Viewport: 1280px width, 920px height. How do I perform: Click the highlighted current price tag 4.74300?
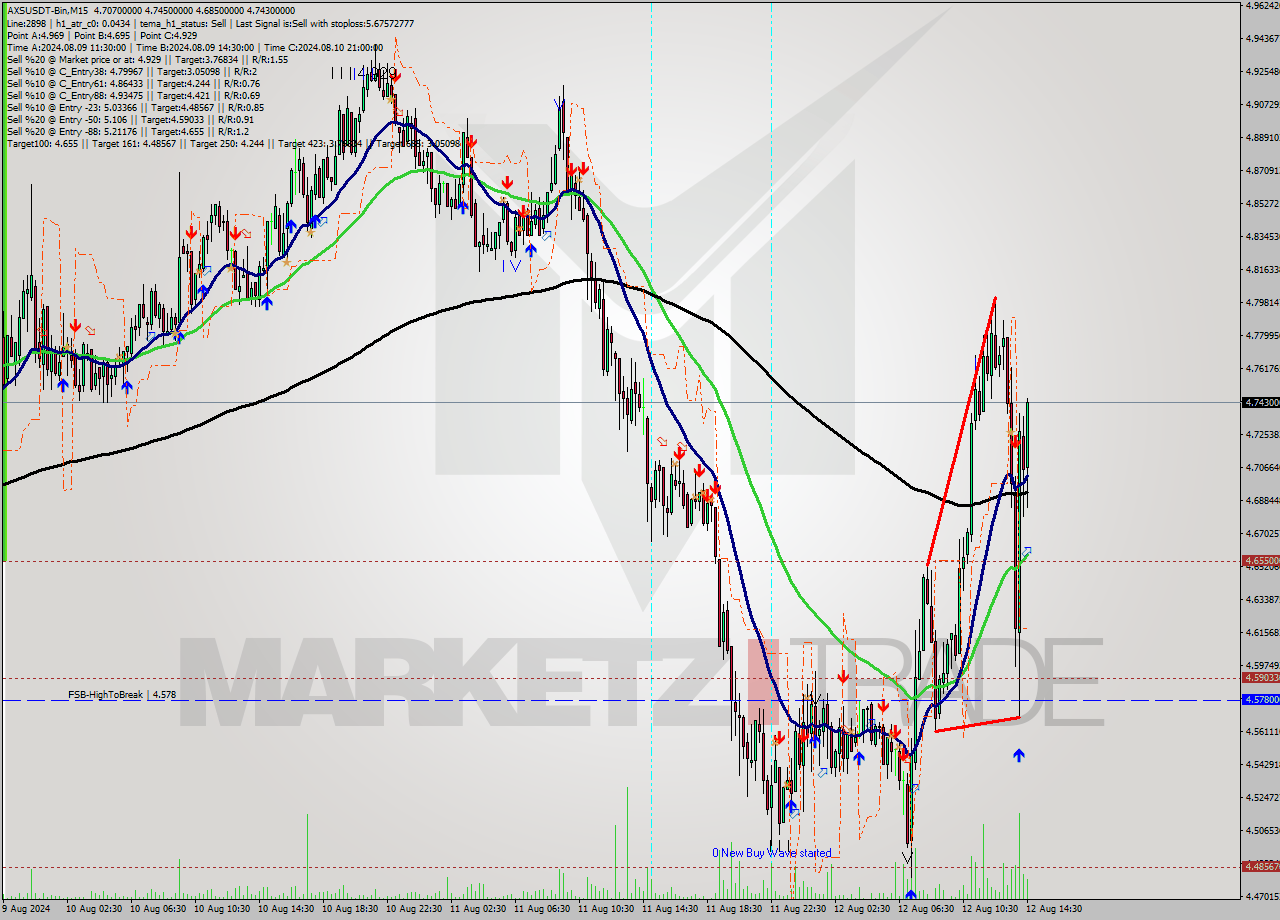(1260, 402)
